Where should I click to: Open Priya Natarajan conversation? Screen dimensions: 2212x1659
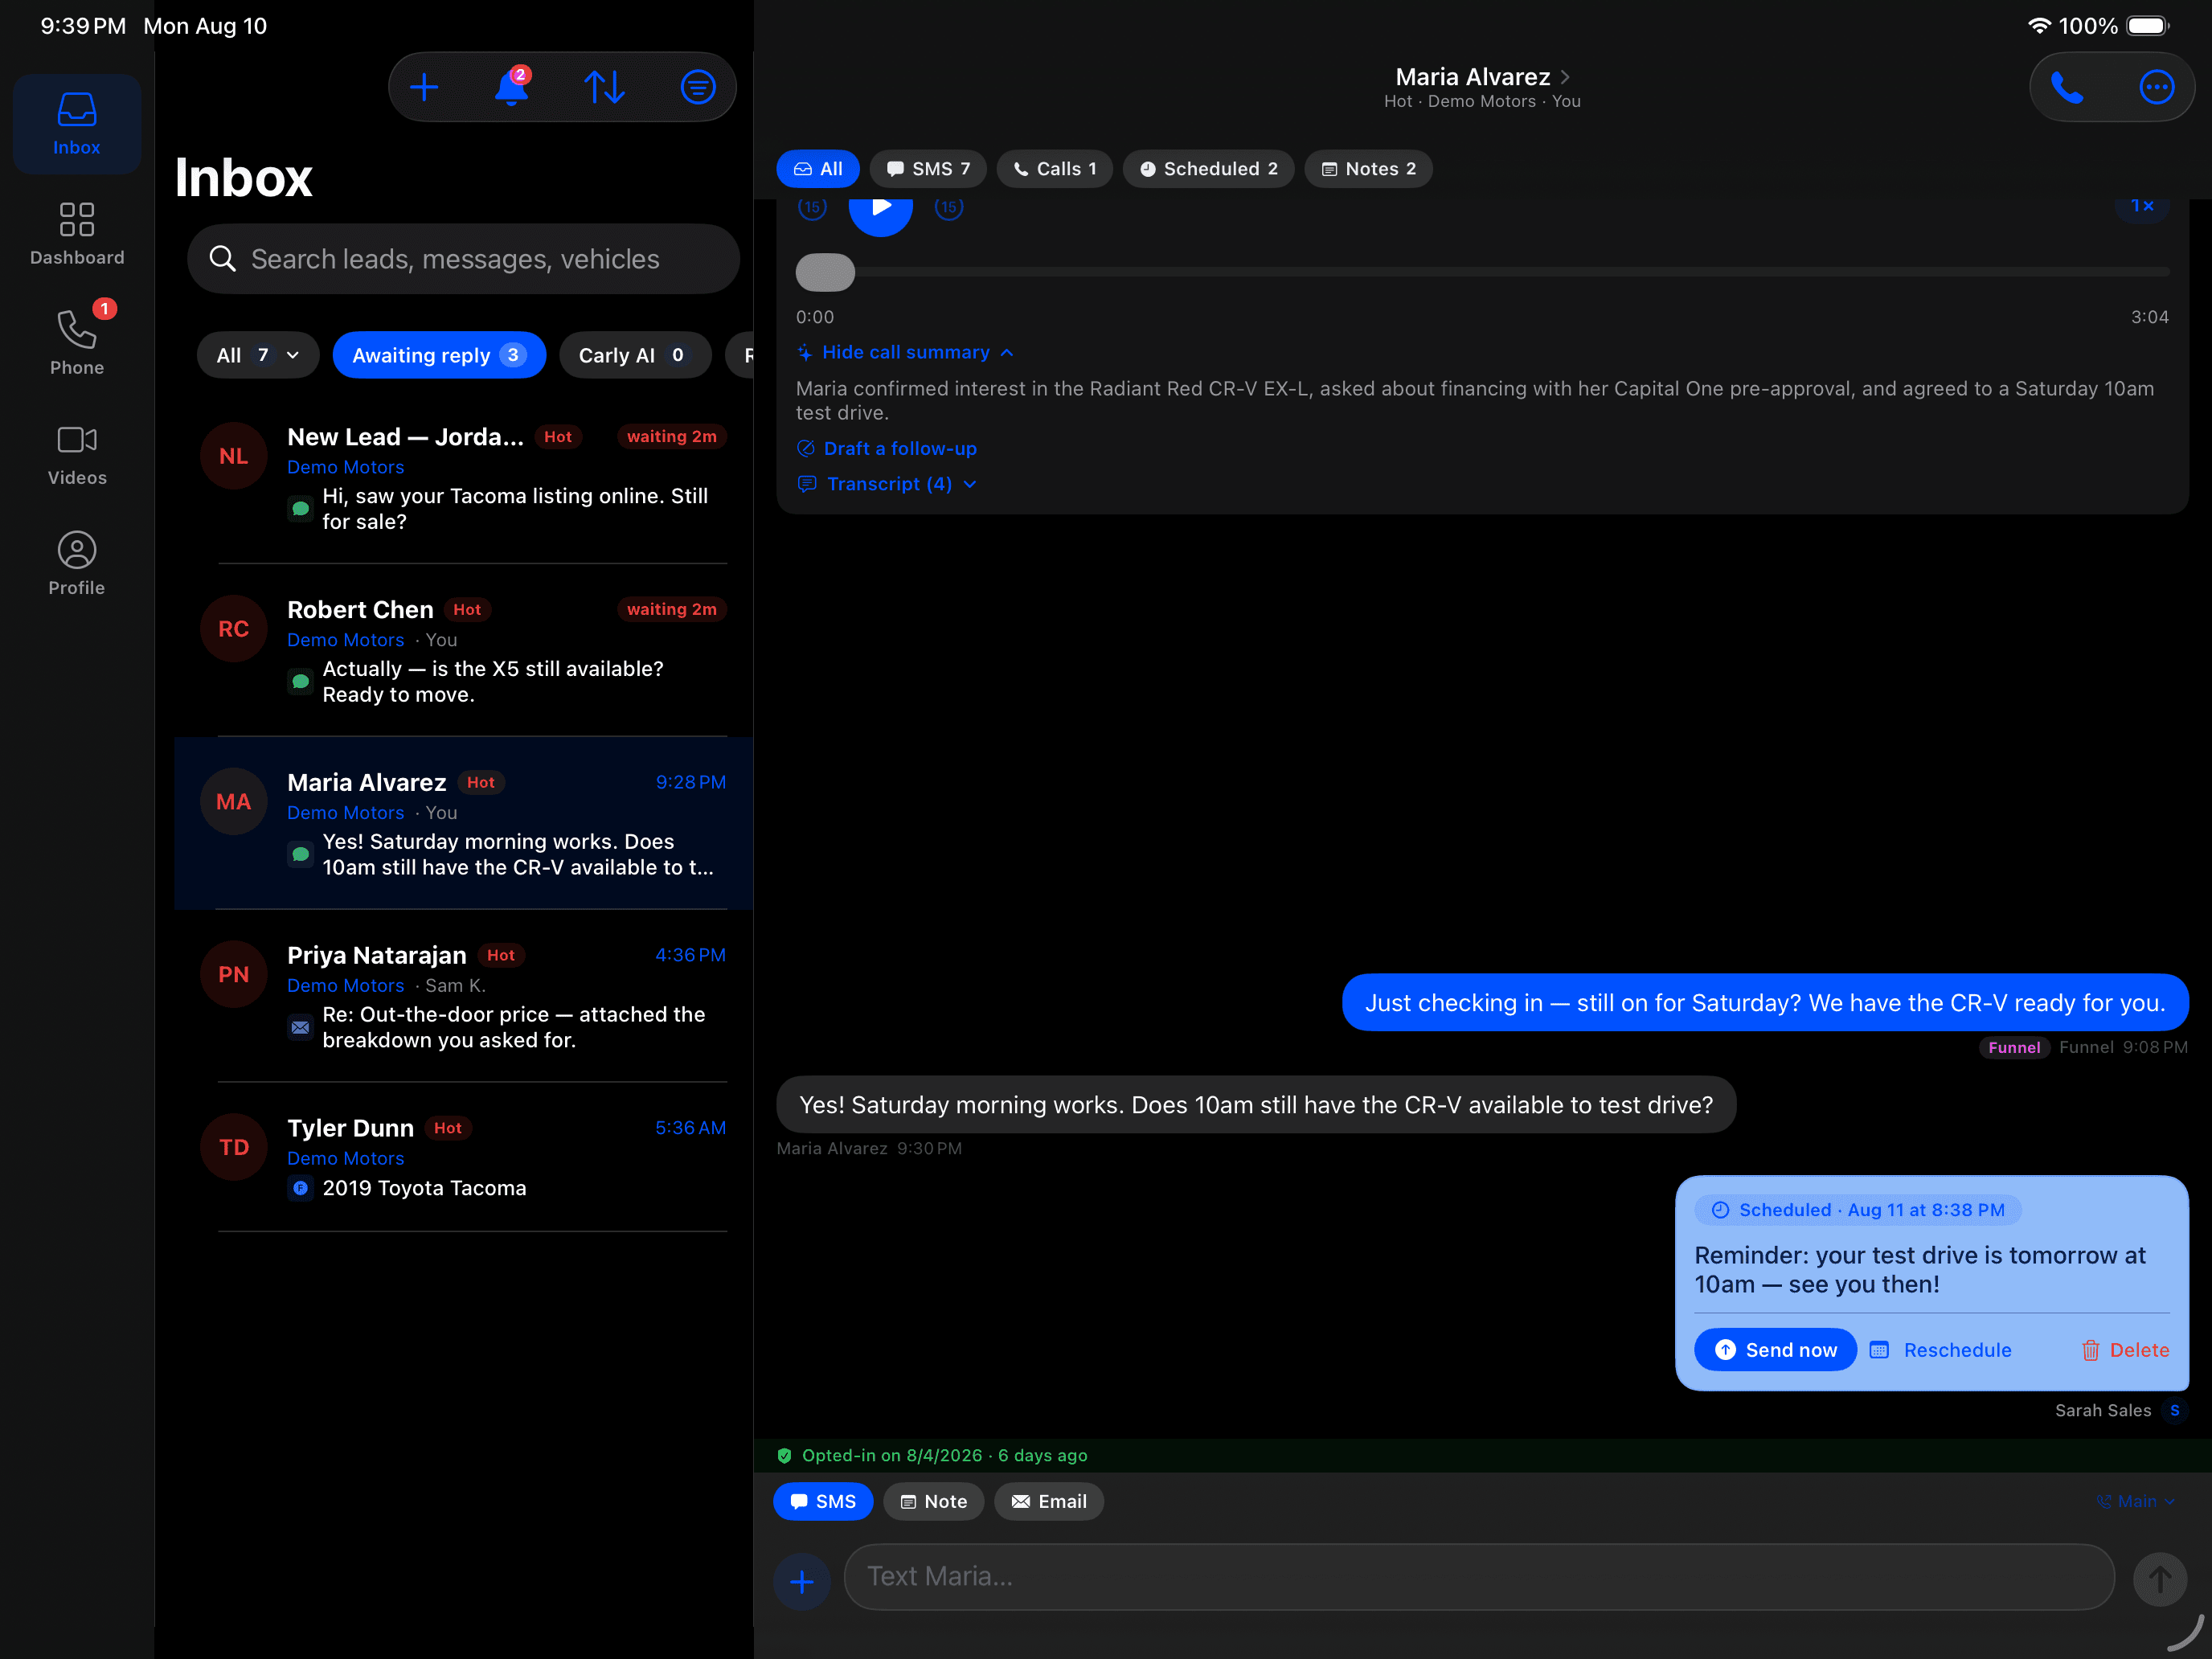click(464, 996)
